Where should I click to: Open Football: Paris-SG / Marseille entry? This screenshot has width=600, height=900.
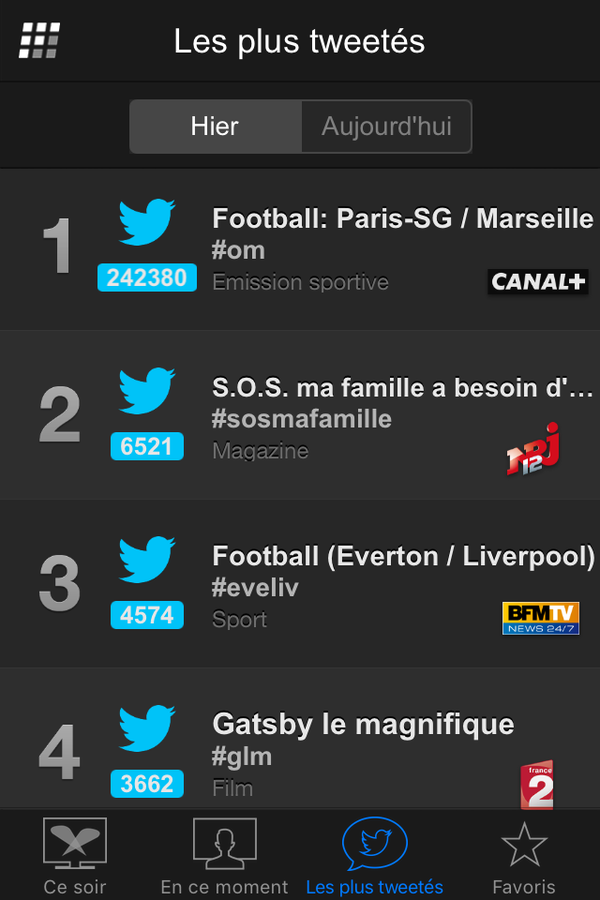300,249
